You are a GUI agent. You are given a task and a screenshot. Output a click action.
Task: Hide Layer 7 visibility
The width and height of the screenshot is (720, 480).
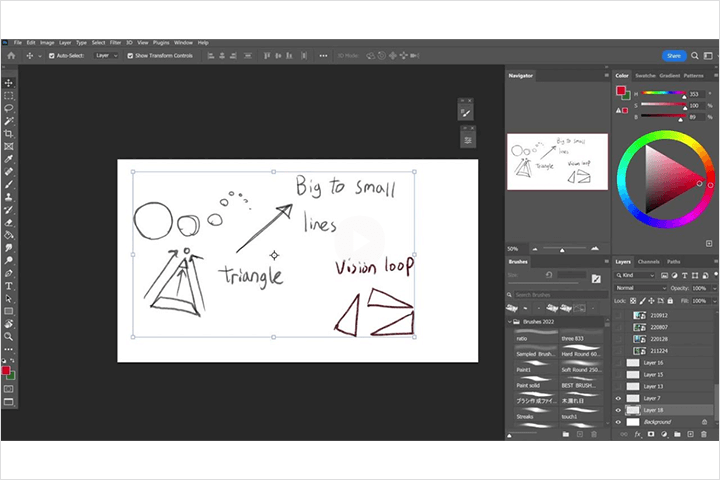[618, 398]
